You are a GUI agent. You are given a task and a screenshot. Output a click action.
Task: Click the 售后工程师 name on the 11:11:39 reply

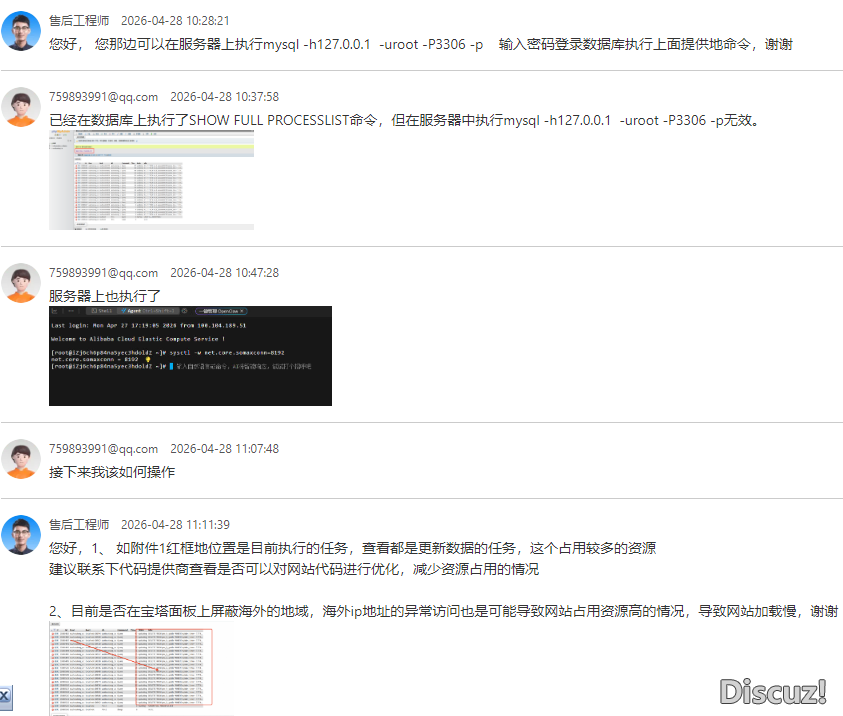click(79, 525)
